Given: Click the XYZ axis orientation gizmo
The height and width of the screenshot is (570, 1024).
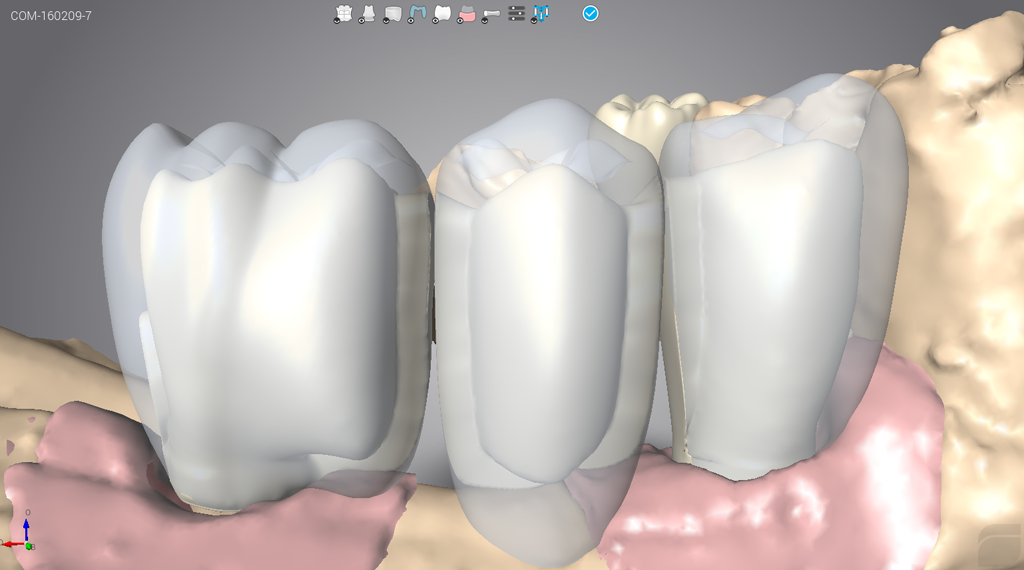Looking at the screenshot, I should point(20,532).
